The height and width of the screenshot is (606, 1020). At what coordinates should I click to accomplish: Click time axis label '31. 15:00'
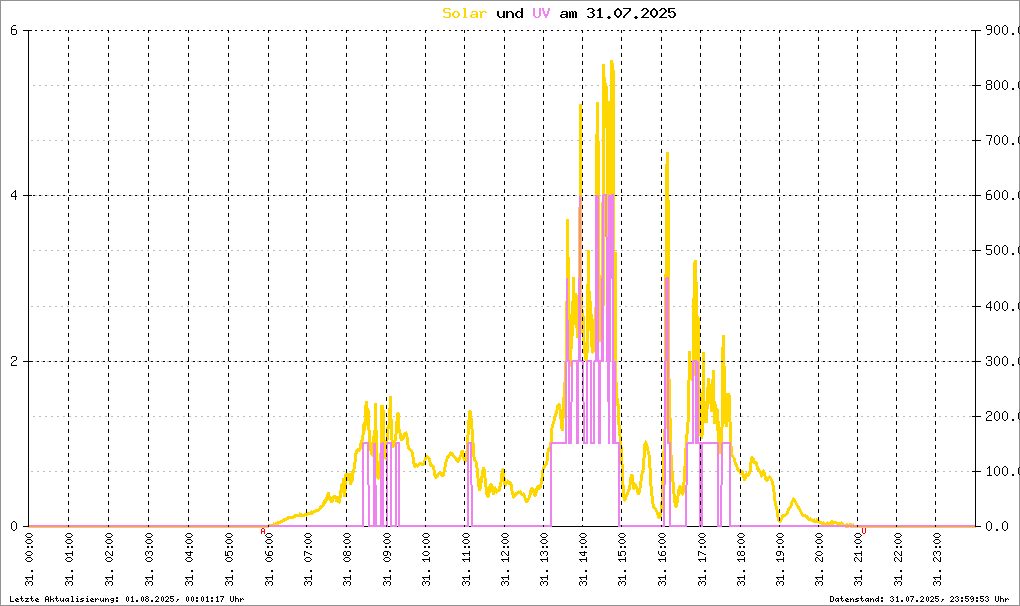pyautogui.click(x=622, y=560)
